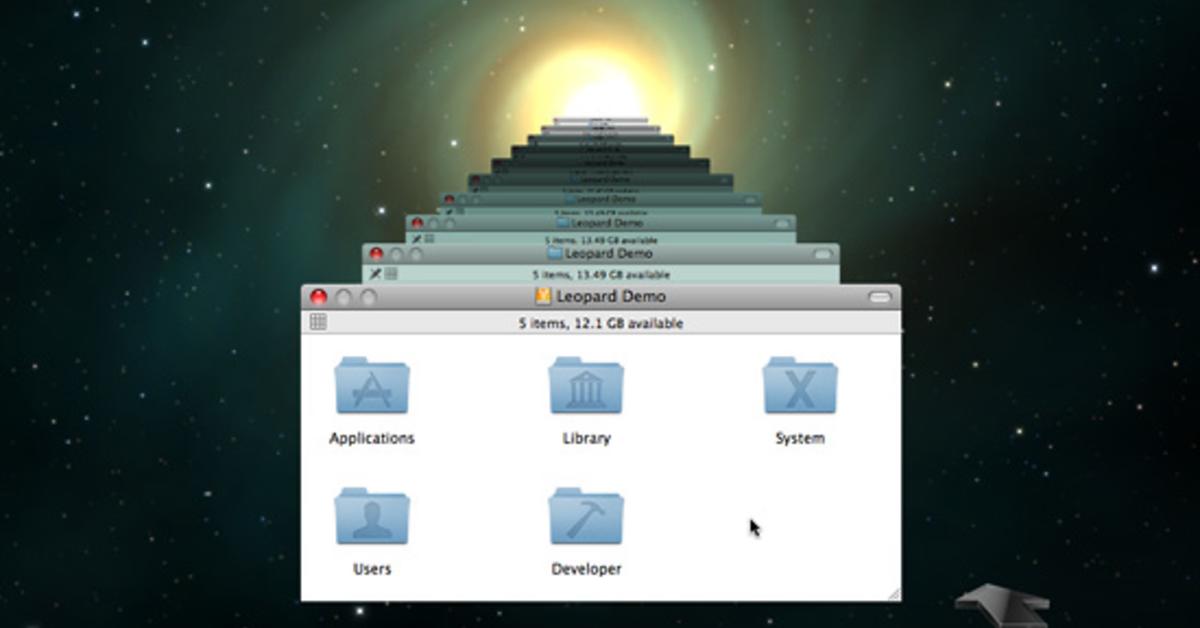Click the Leopard Demo proxy icon in front title bar
Viewport: 1200px width, 628px height.
point(543,296)
